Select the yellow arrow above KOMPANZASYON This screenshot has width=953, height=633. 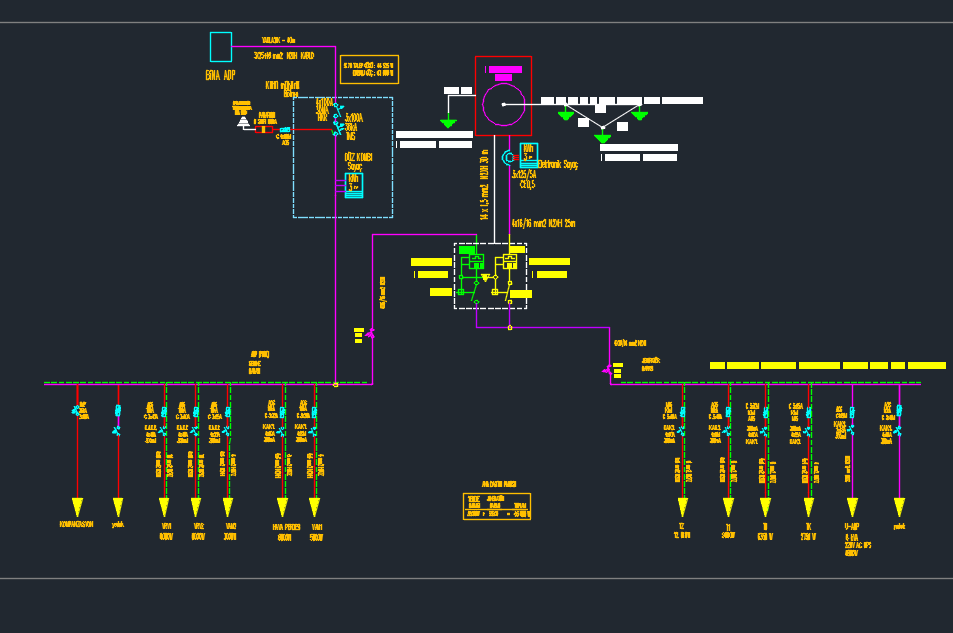tap(77, 507)
